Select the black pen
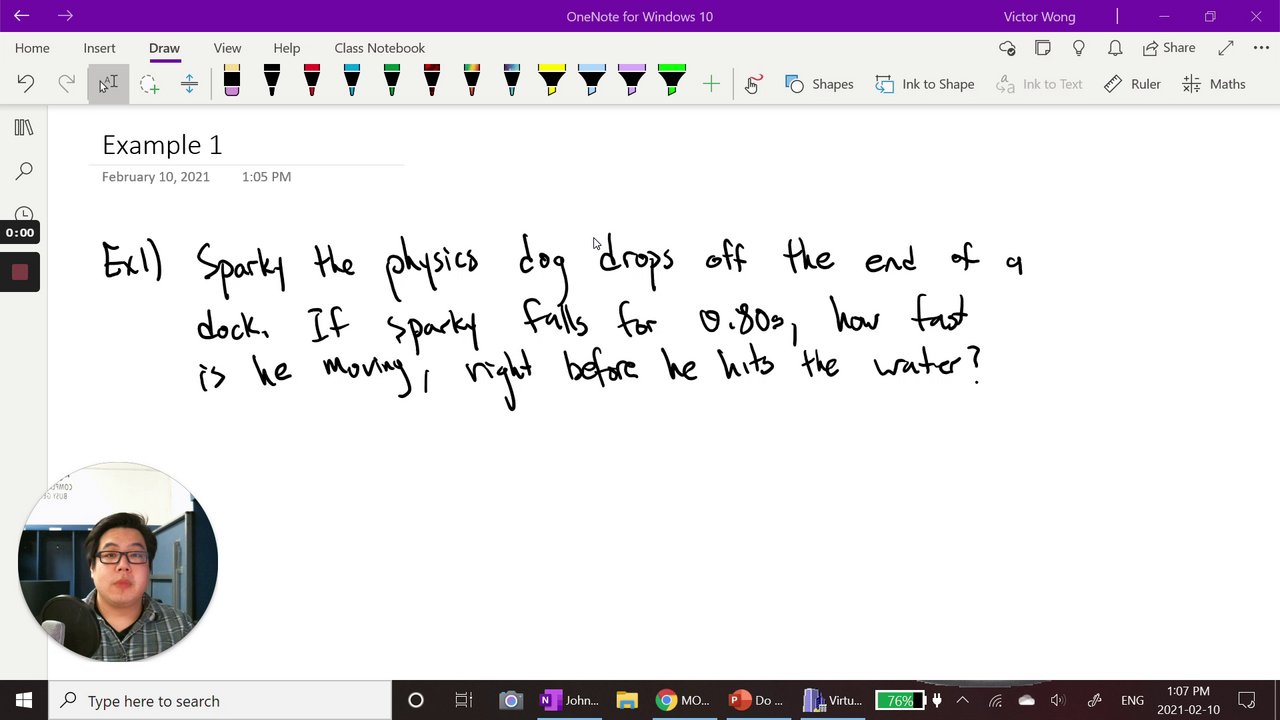The height and width of the screenshot is (720, 1280). click(x=272, y=81)
